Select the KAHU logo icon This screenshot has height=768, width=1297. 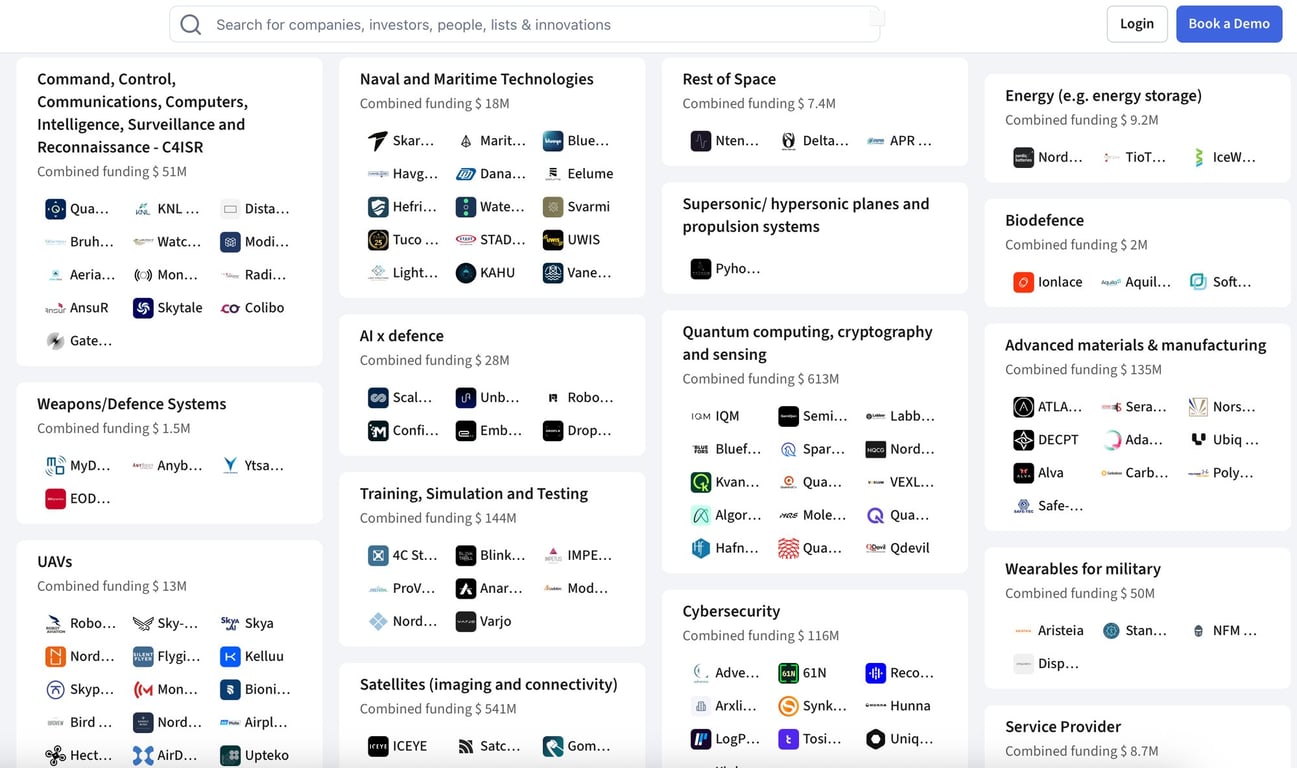point(466,273)
